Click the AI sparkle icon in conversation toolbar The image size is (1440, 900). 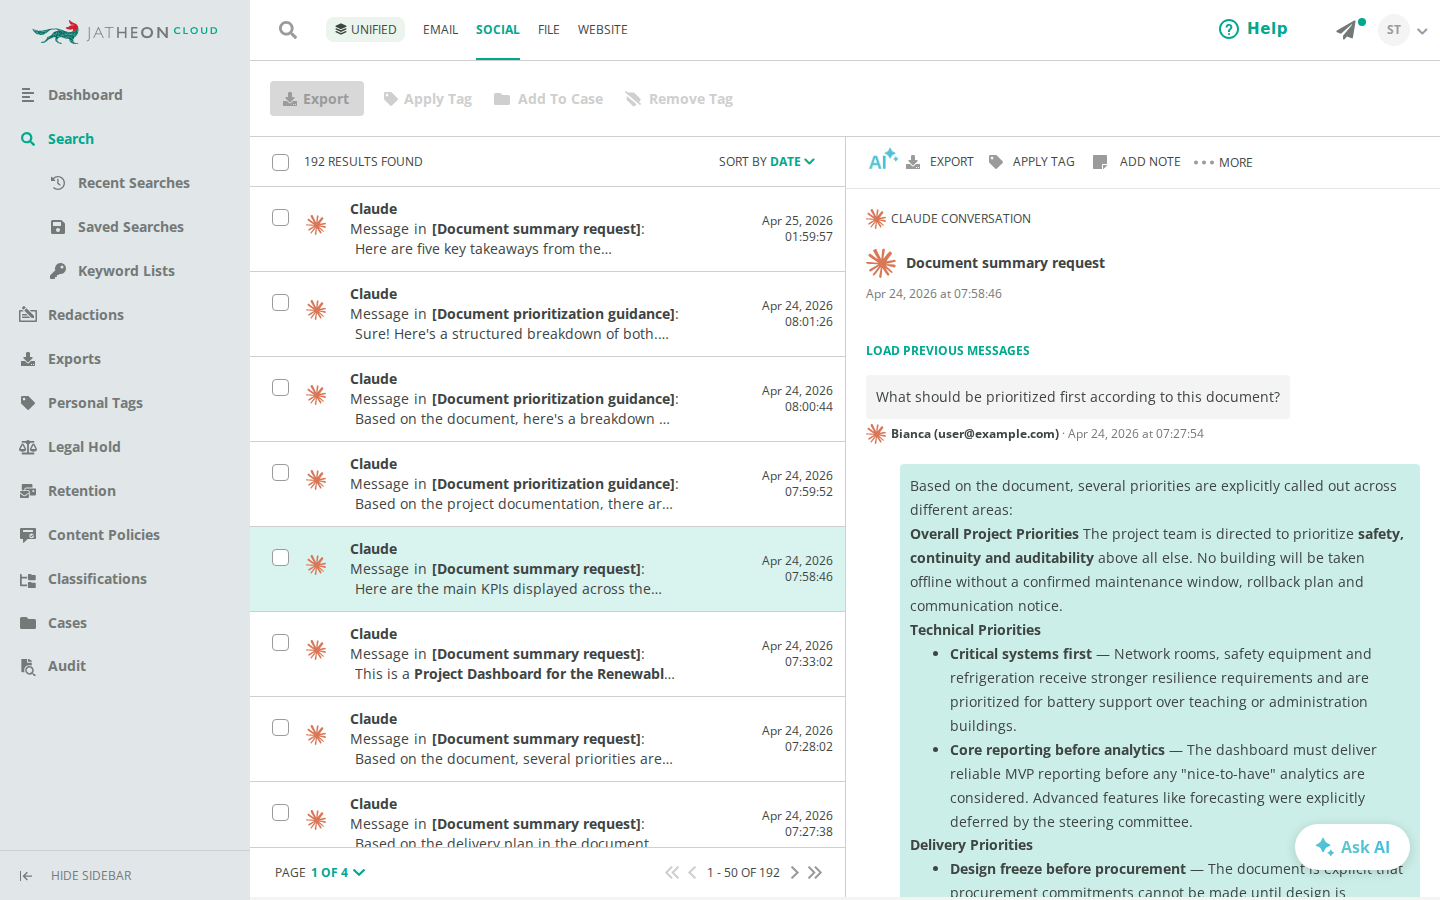(x=882, y=160)
